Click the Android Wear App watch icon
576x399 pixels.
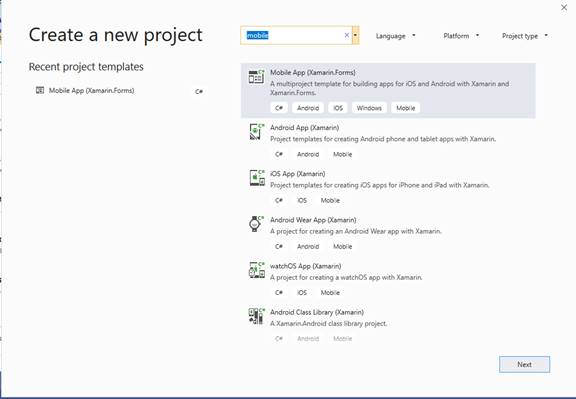pos(256,224)
